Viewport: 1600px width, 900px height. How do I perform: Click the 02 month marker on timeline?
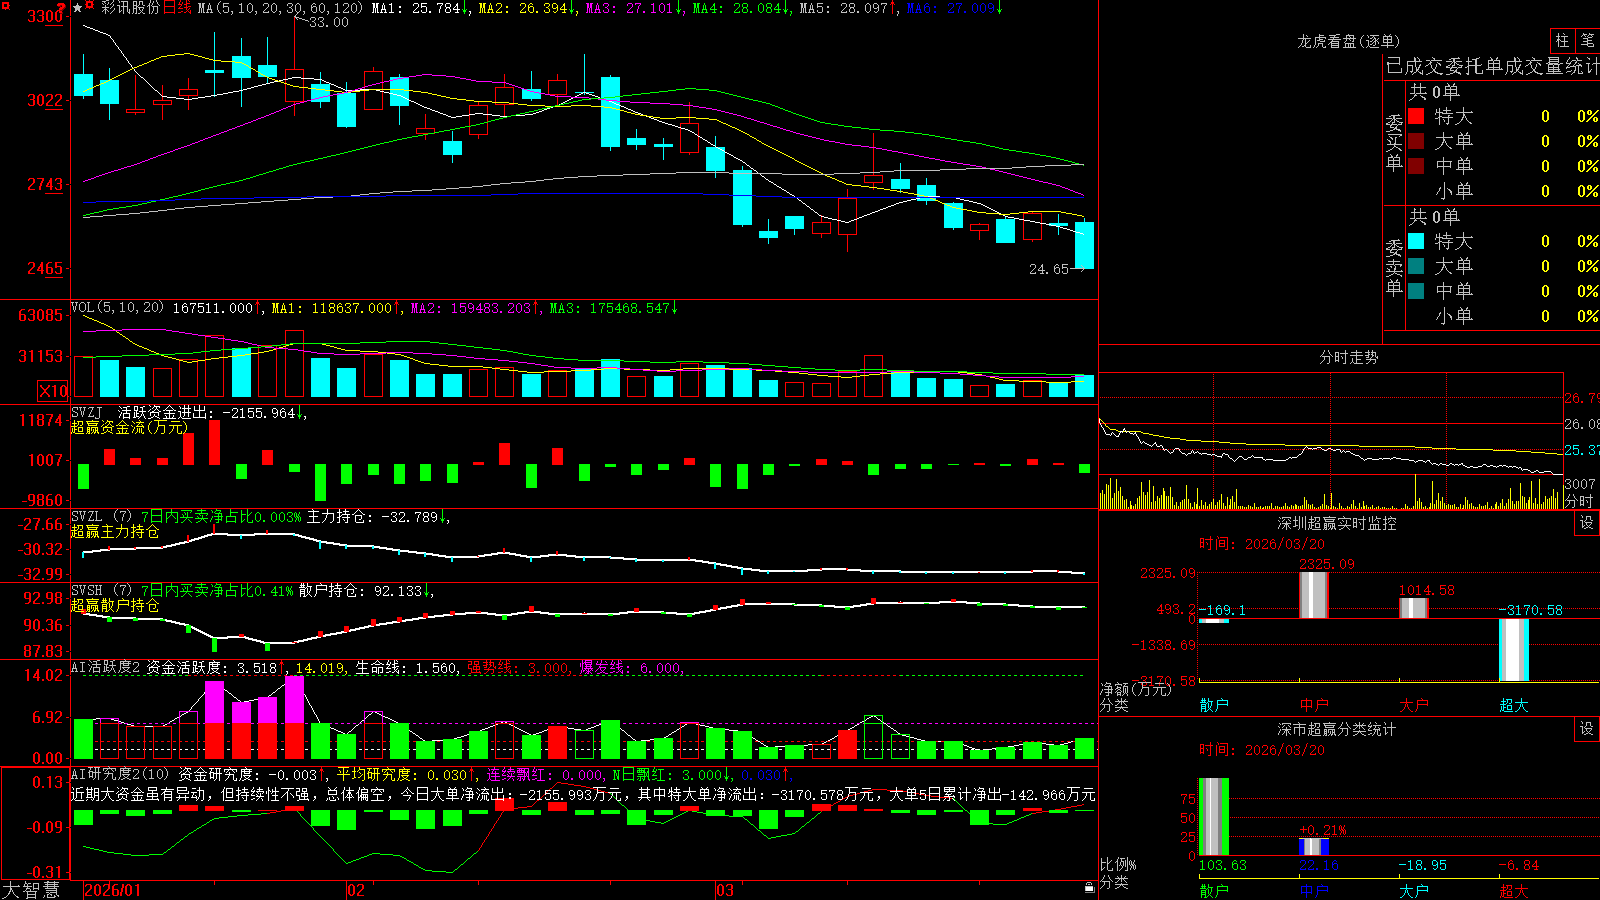pyautogui.click(x=356, y=890)
